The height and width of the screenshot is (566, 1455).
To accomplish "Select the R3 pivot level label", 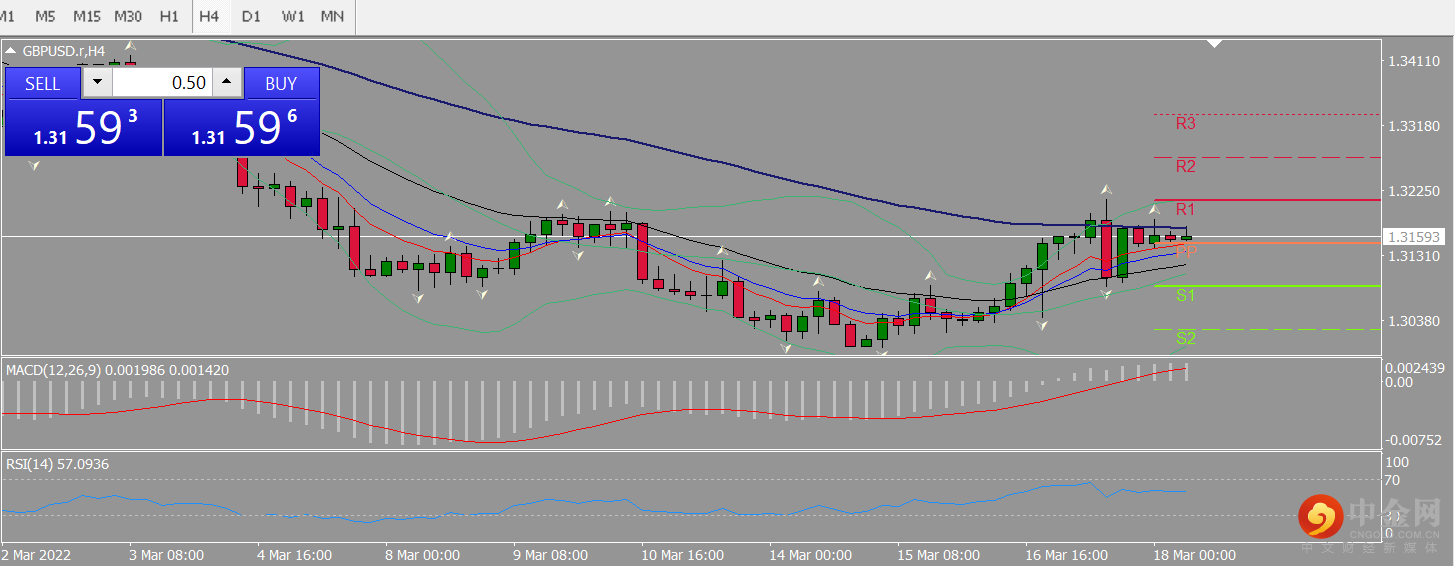I will coord(1186,124).
